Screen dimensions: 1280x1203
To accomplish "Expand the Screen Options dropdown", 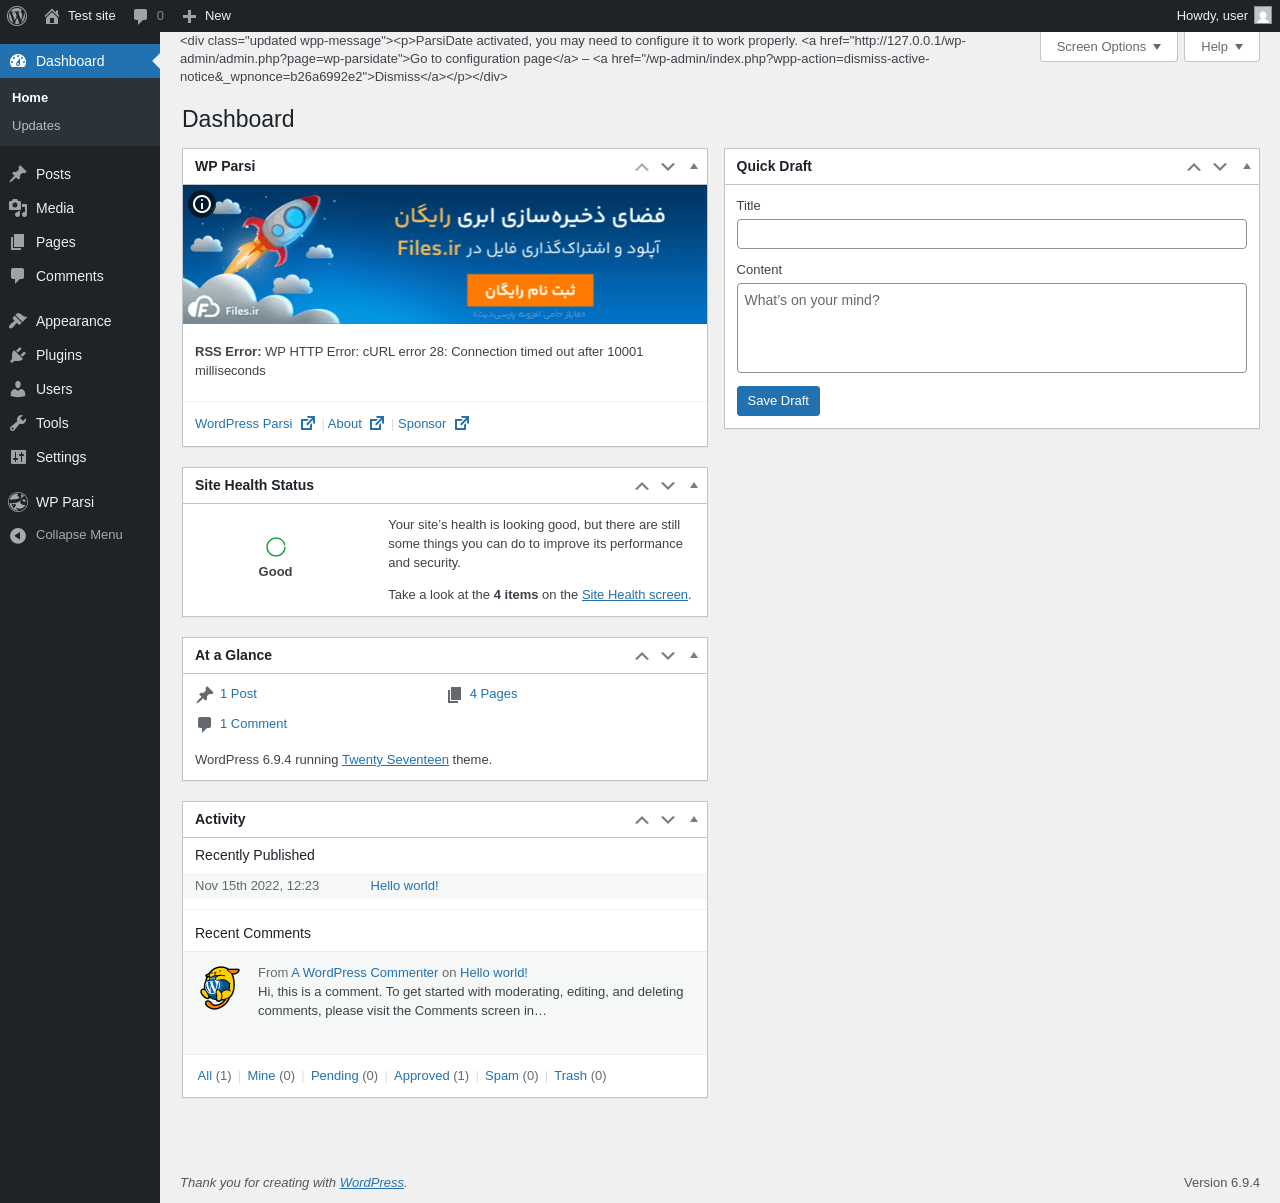I will tap(1109, 46).
